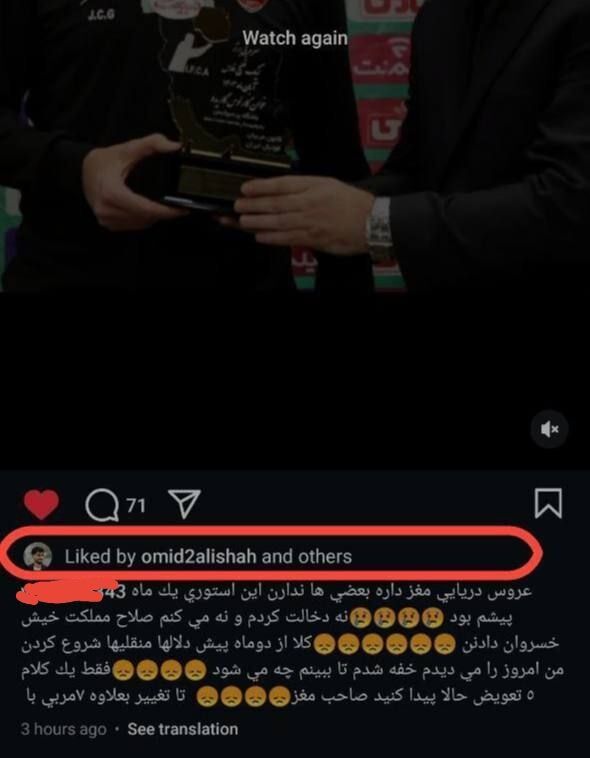Save the post with the bookmark icon
590x758 pixels.
[x=548, y=503]
